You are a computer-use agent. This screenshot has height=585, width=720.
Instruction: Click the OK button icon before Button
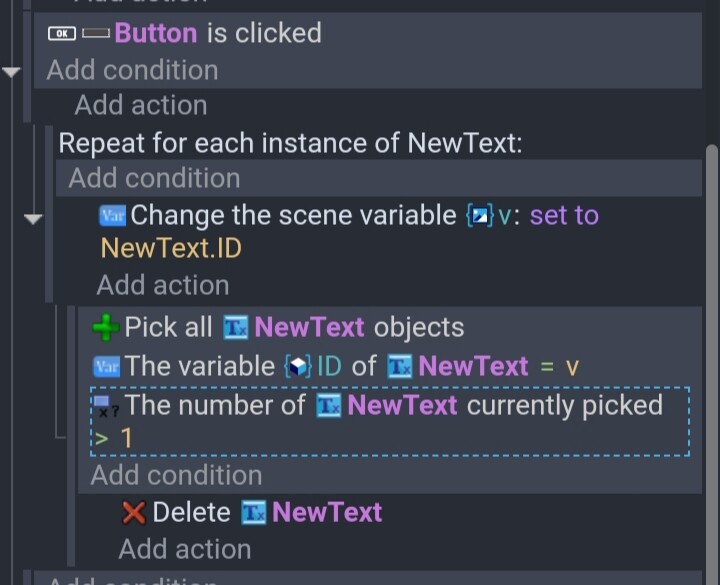point(62,33)
